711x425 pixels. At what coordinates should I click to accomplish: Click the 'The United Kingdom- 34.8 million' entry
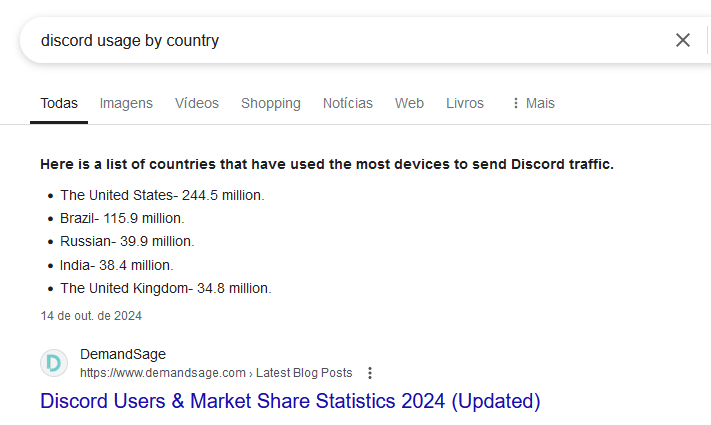pyautogui.click(x=166, y=288)
